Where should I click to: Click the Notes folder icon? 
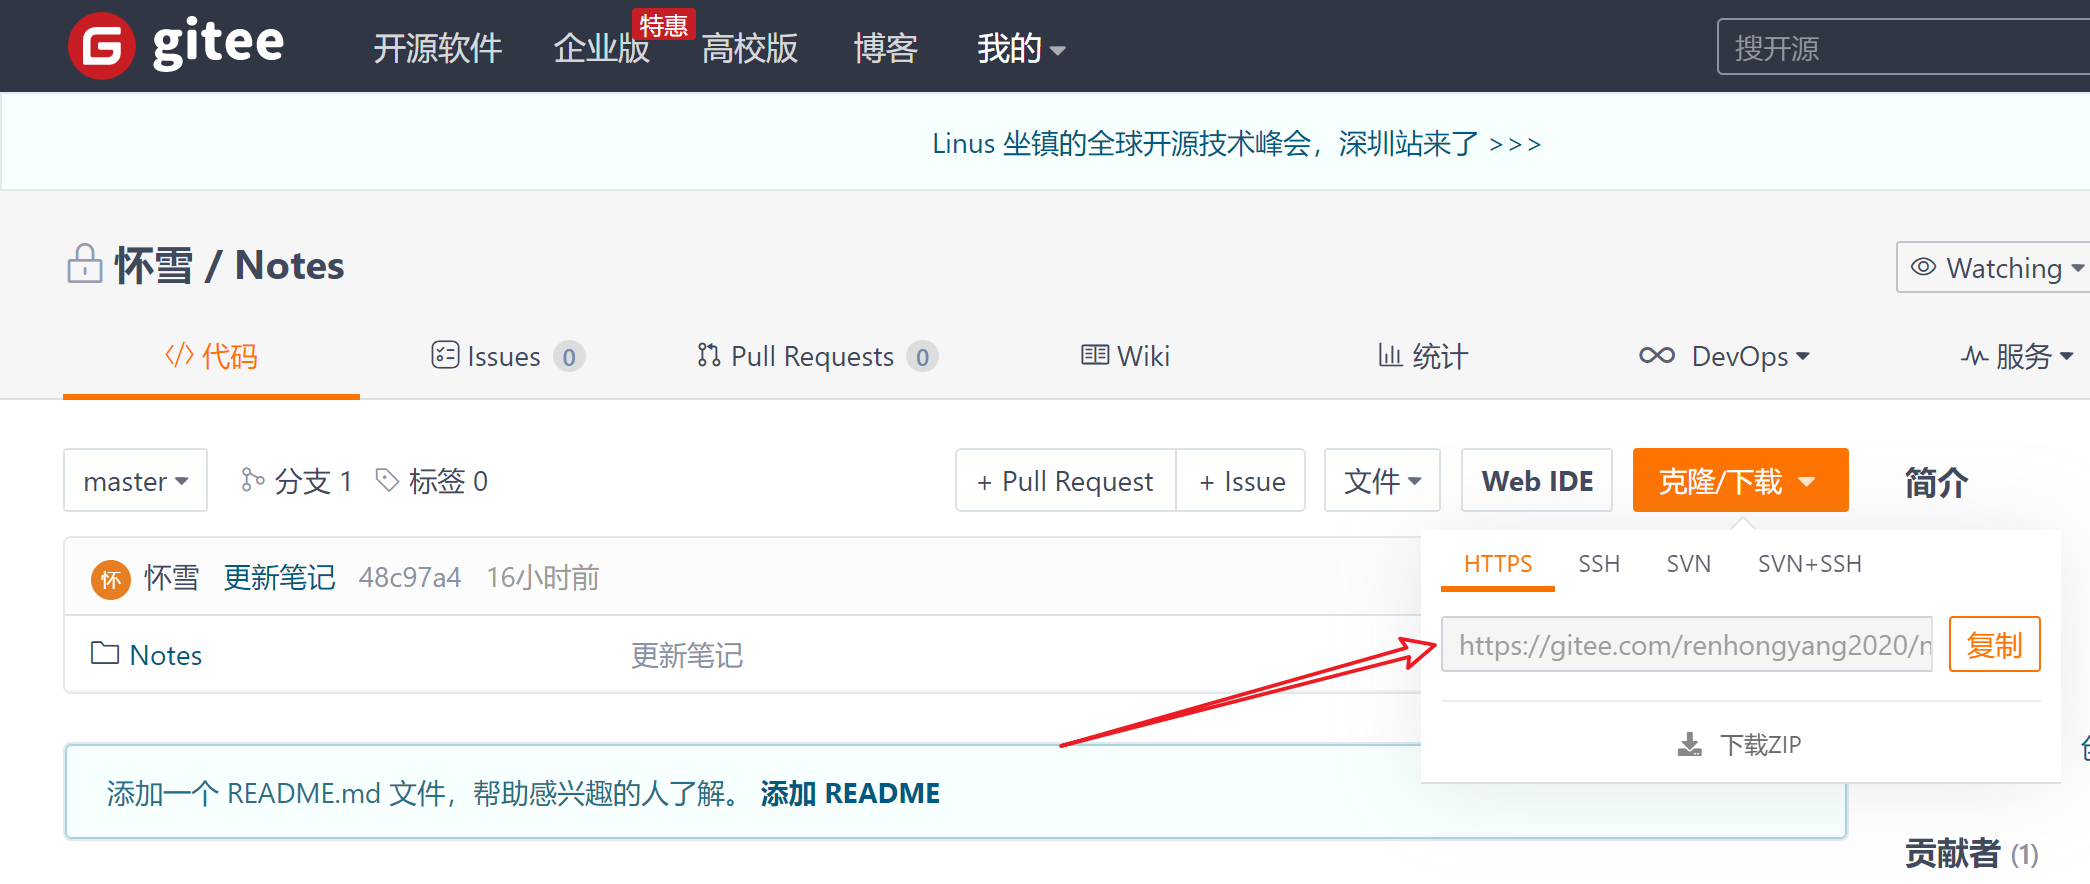tap(105, 654)
